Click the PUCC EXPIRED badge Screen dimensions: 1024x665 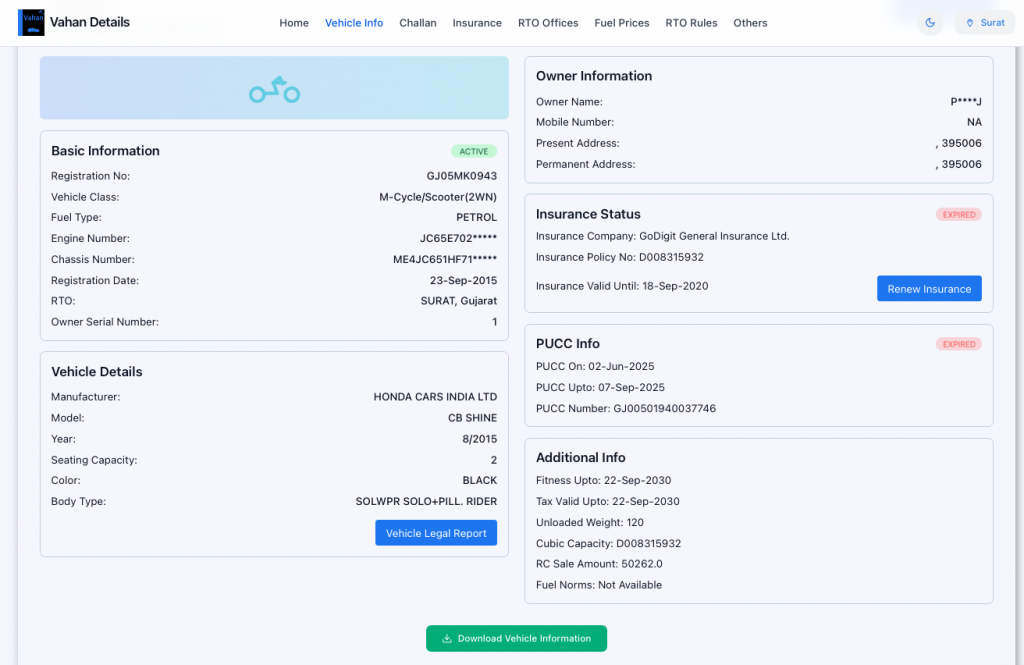pos(958,344)
